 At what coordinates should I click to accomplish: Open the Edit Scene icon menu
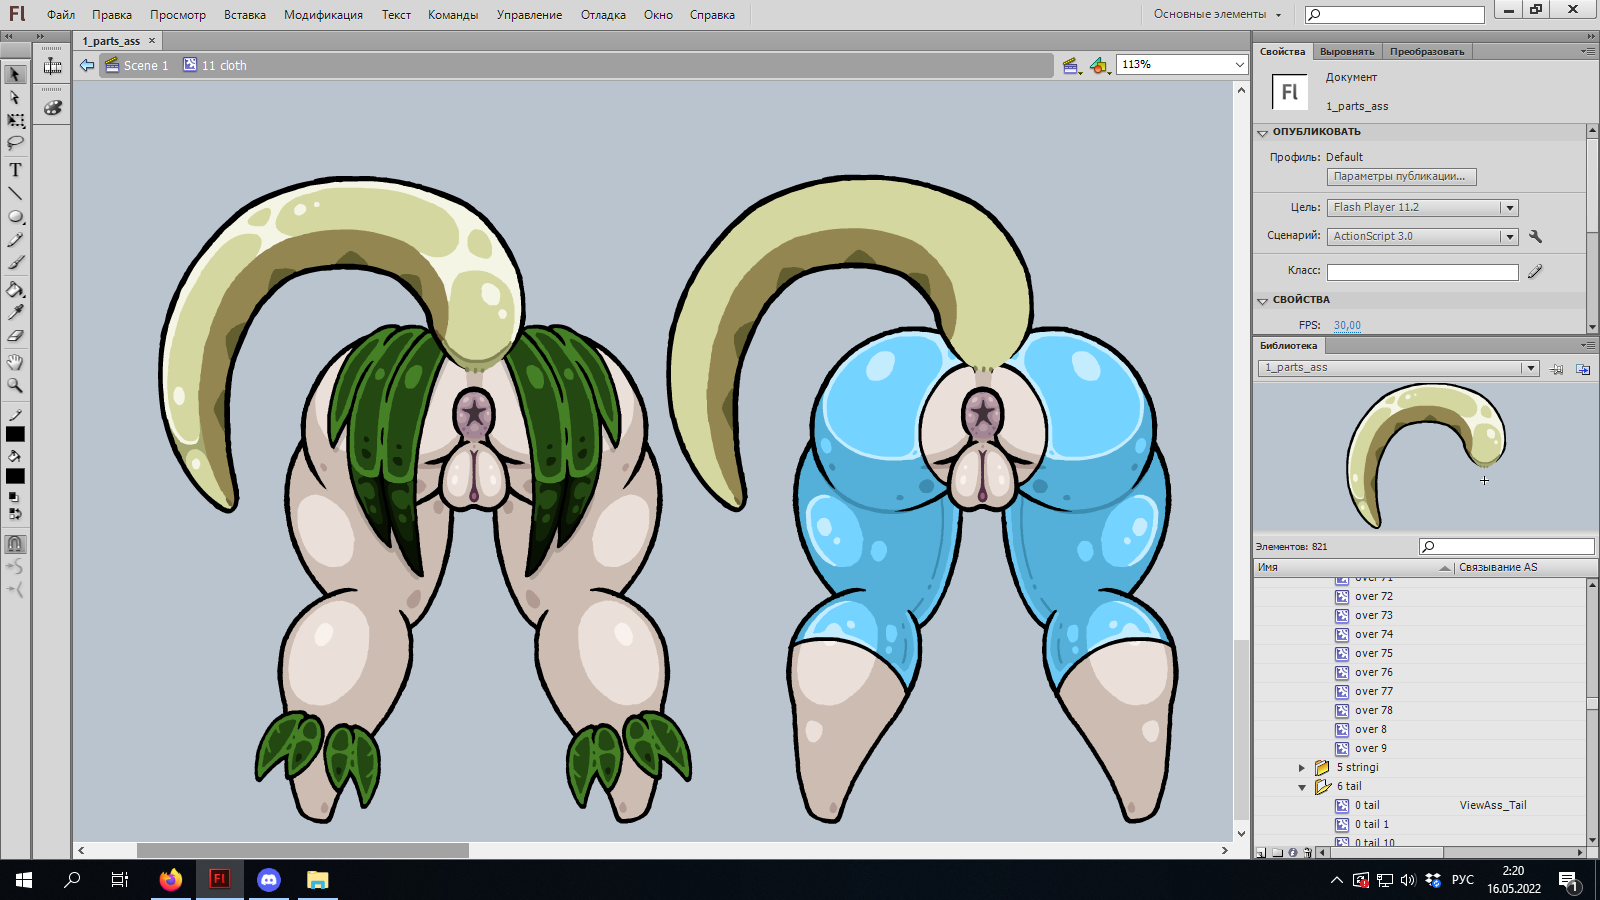[x=1072, y=66]
